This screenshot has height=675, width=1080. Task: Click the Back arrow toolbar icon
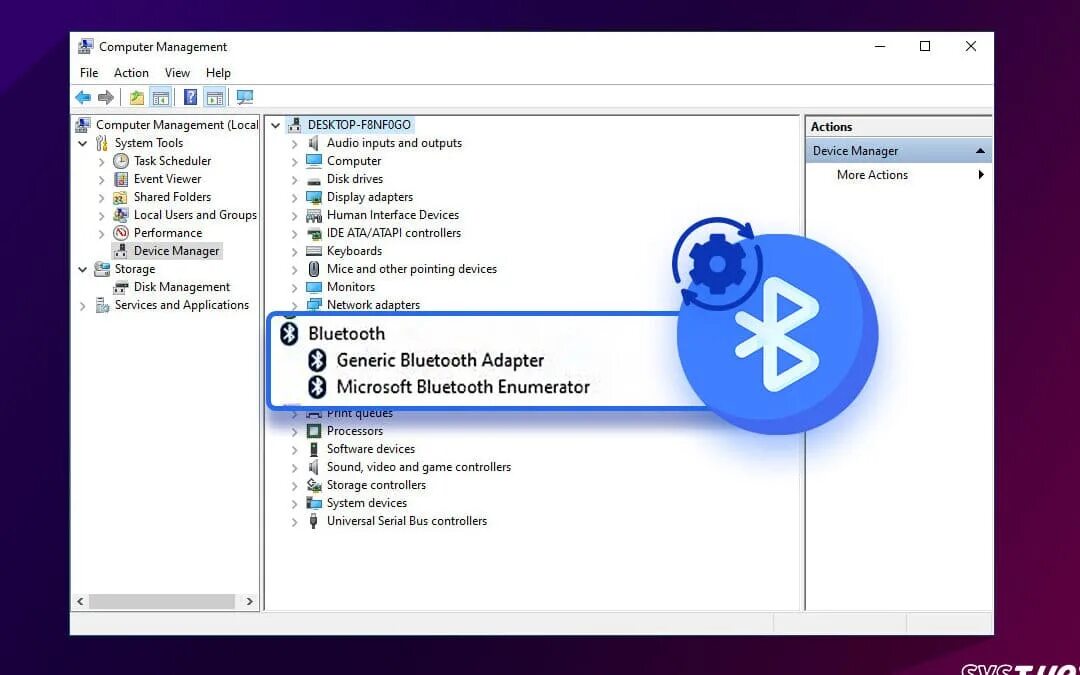(x=83, y=98)
